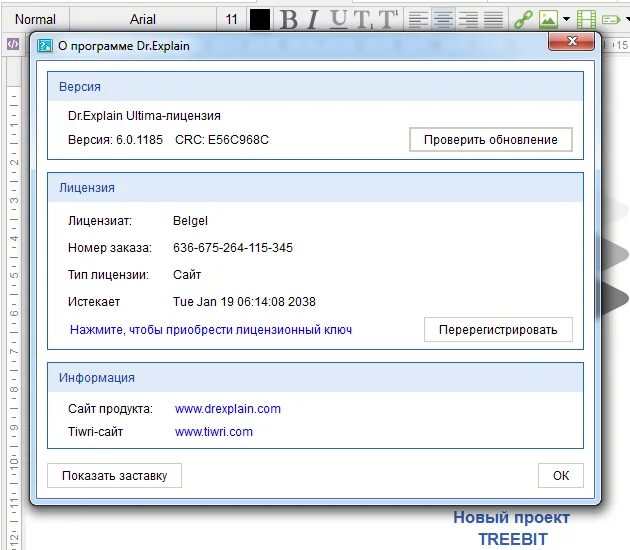Open link to purchase license key
630x550 pixels.
pyautogui.click(x=211, y=330)
